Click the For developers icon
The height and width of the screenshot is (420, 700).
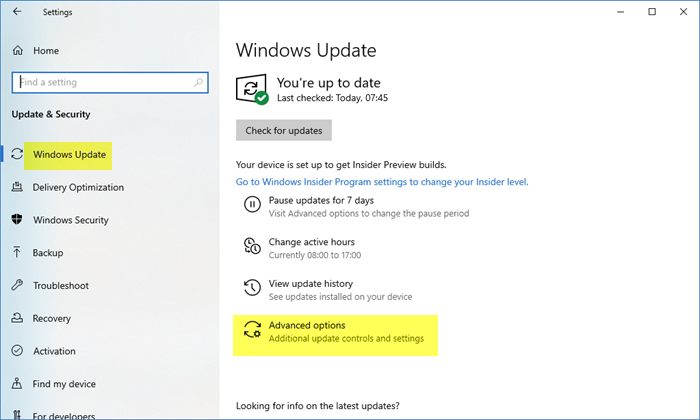17,415
